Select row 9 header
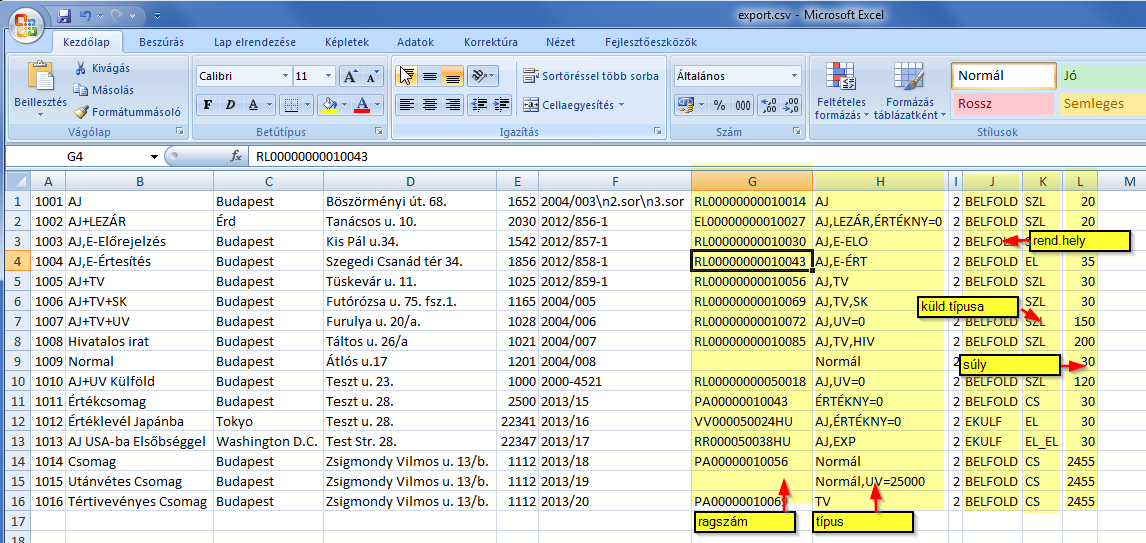The height and width of the screenshot is (543, 1146). pyautogui.click(x=19, y=362)
